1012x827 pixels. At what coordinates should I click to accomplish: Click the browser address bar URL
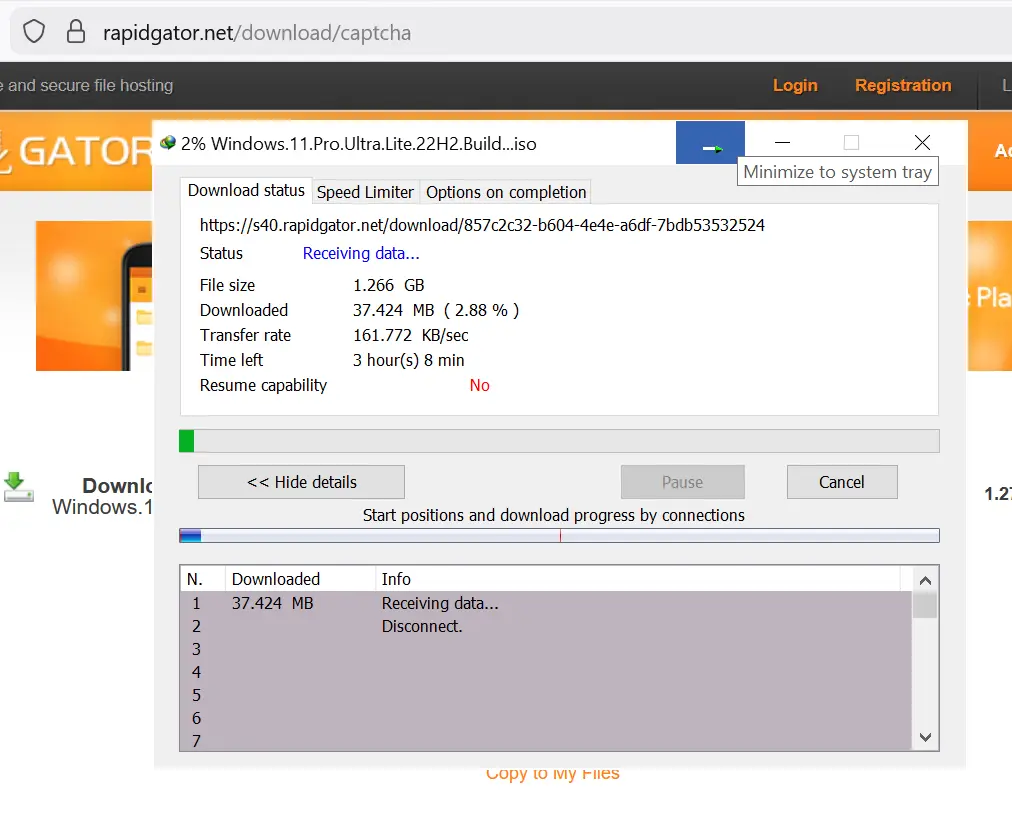[x=257, y=32]
